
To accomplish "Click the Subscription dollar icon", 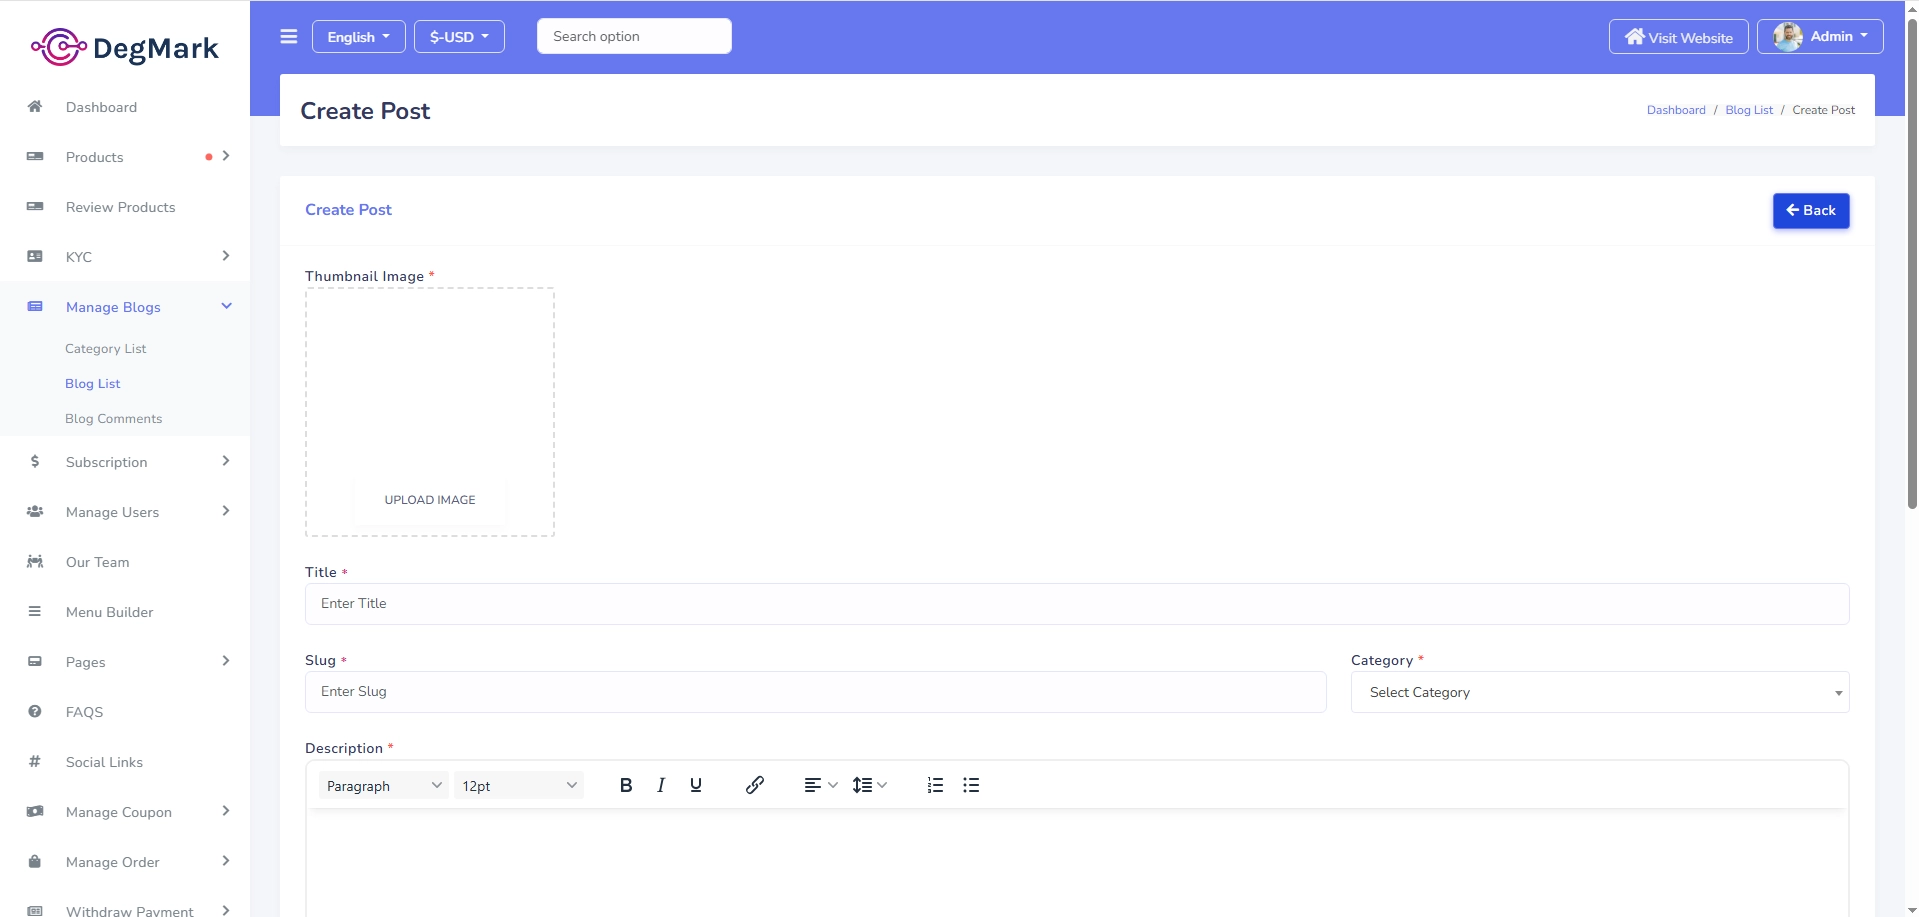I will point(35,461).
